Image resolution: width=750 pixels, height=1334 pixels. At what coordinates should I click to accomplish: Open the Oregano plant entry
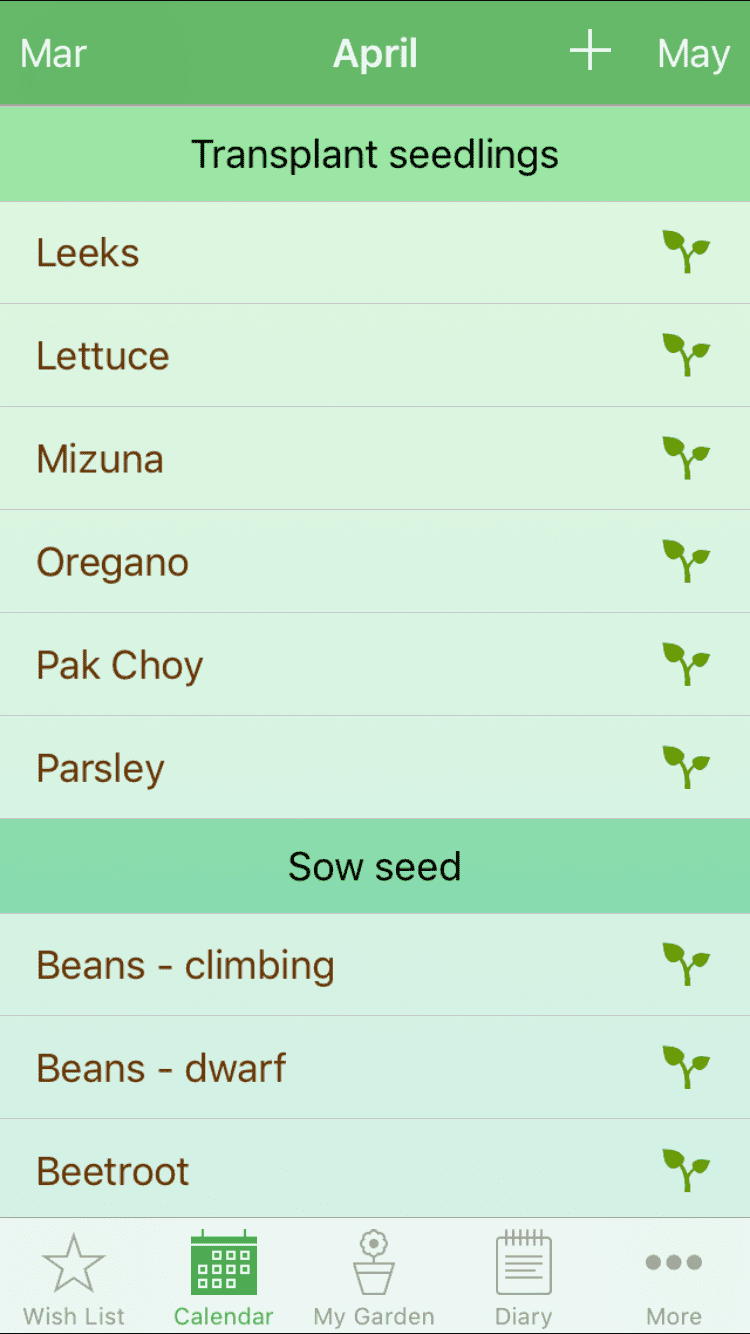[x=375, y=561]
